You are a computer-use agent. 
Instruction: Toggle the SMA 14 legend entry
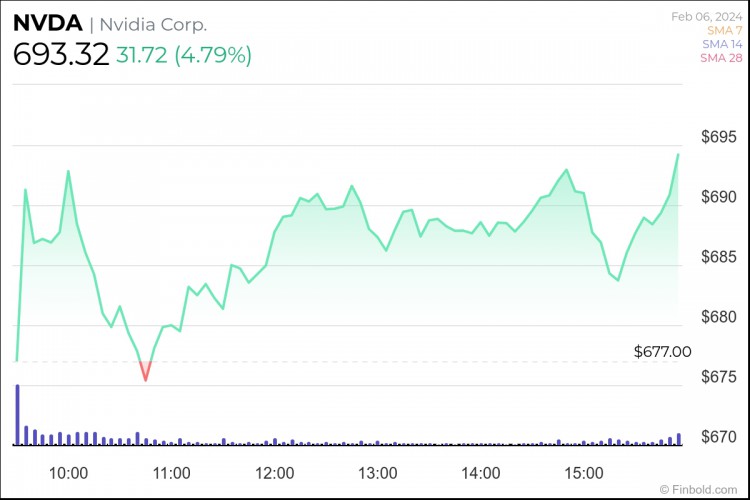coord(722,44)
